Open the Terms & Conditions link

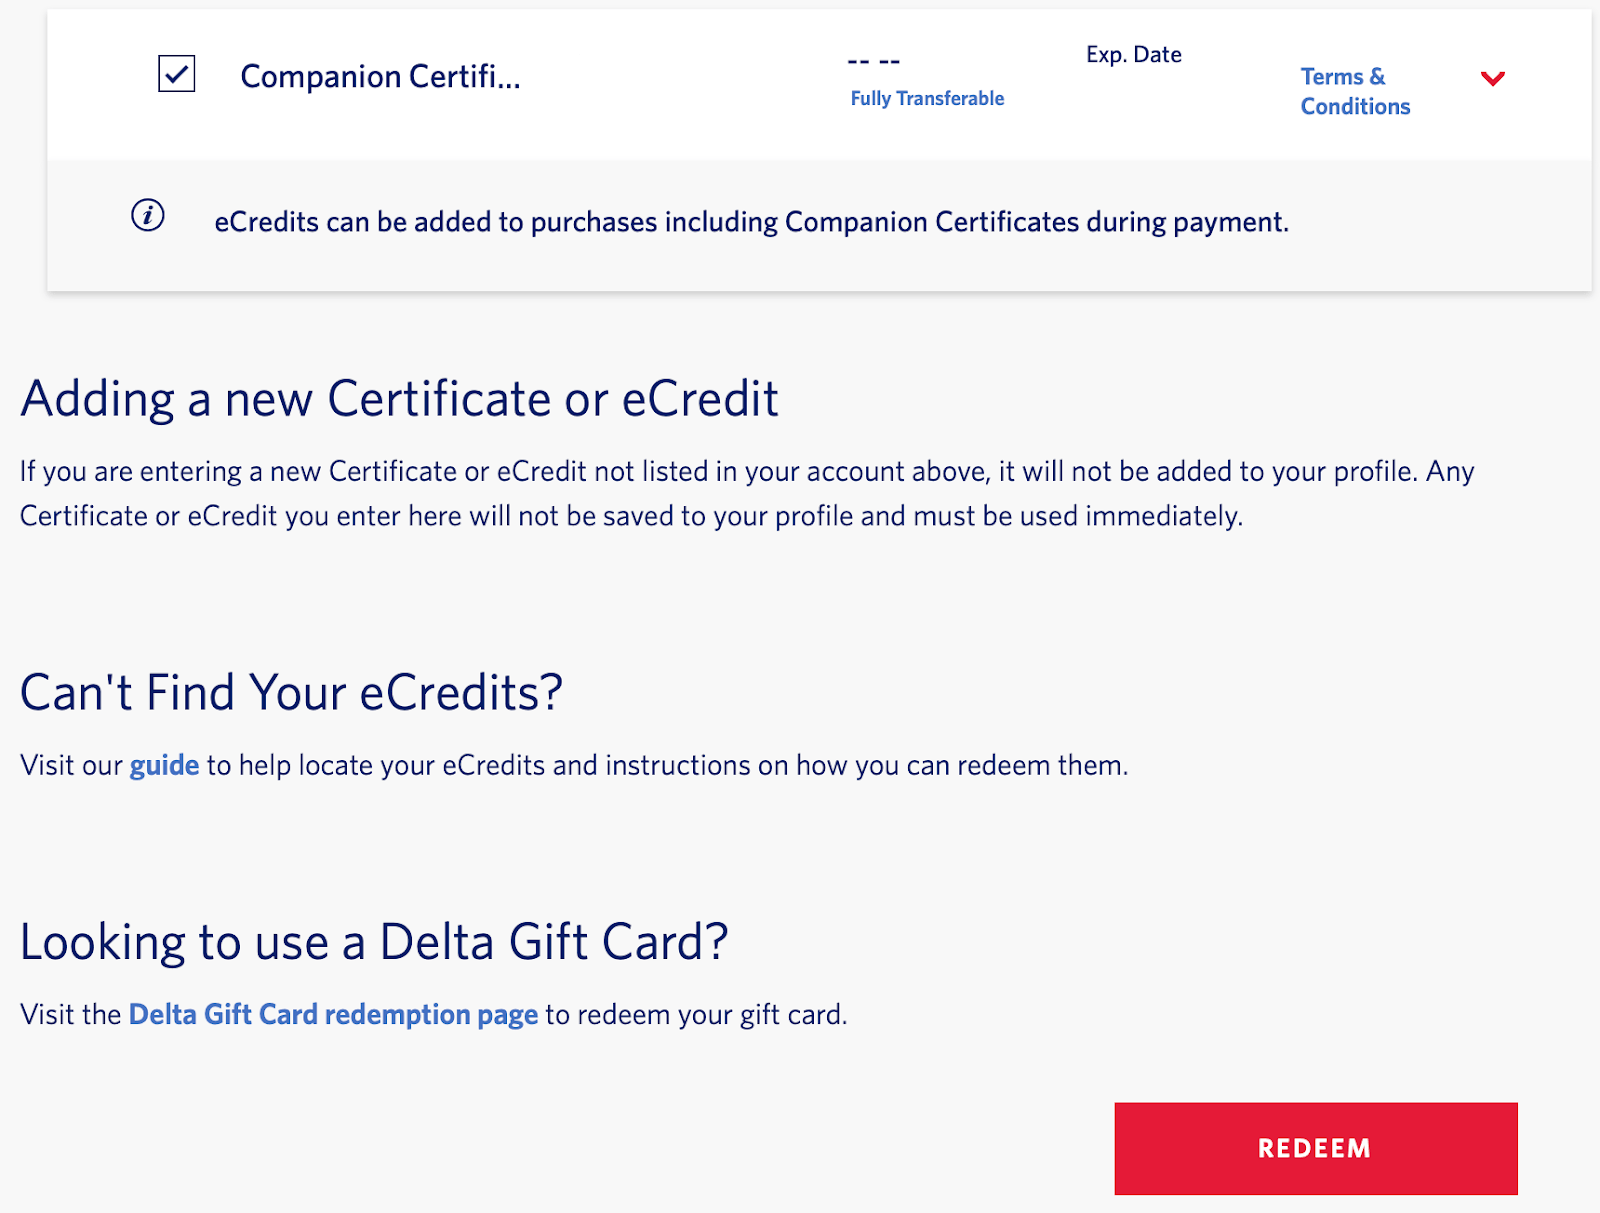point(1354,91)
